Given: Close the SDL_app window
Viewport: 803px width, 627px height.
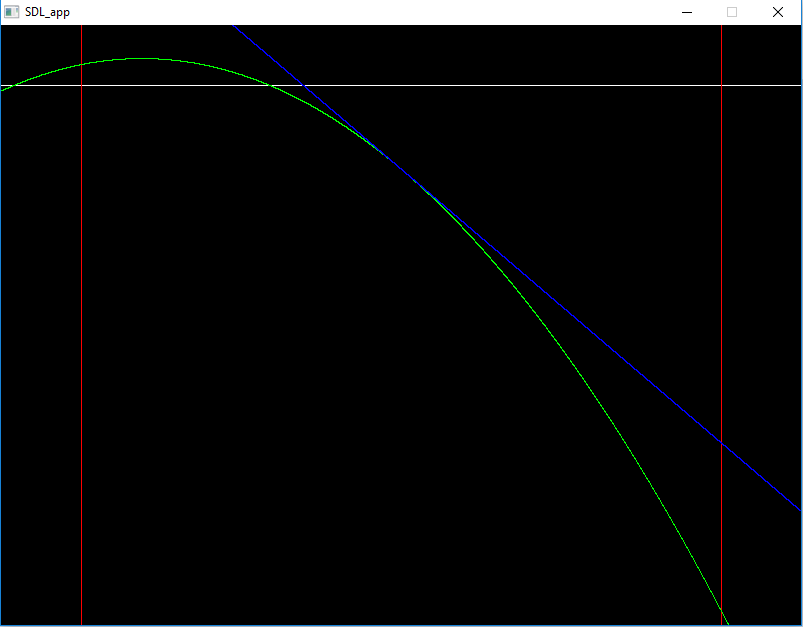Looking at the screenshot, I should (x=778, y=12).
